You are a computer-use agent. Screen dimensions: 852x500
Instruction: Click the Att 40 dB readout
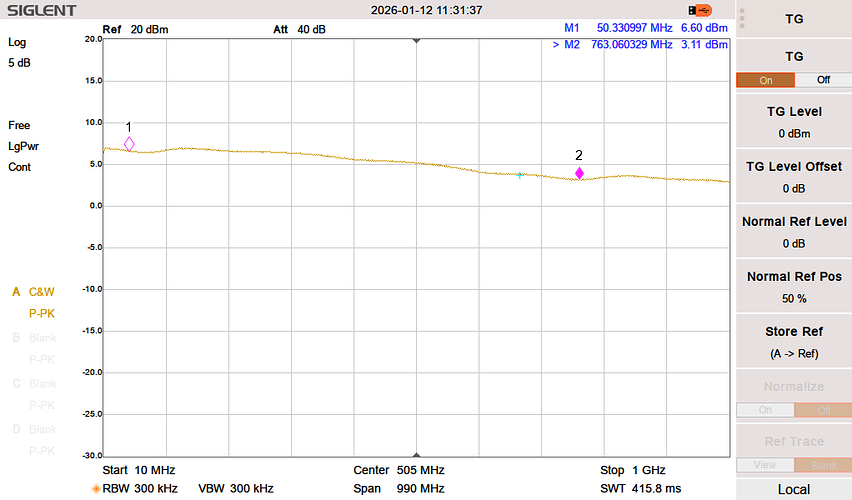pos(299,29)
